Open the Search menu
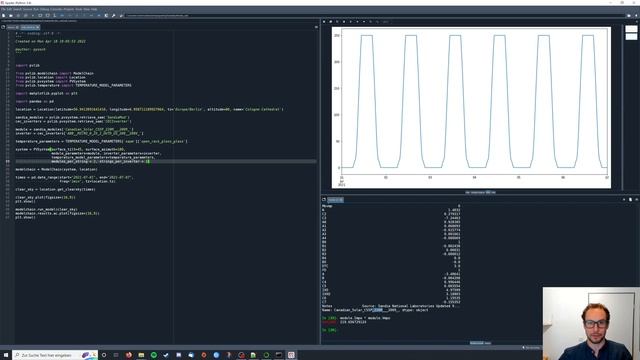The width and height of the screenshot is (640, 360). 17,9
